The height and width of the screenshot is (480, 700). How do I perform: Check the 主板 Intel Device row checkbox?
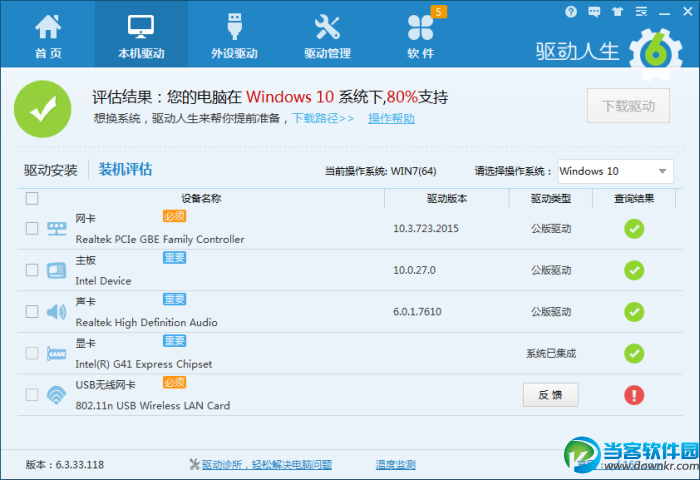32,270
